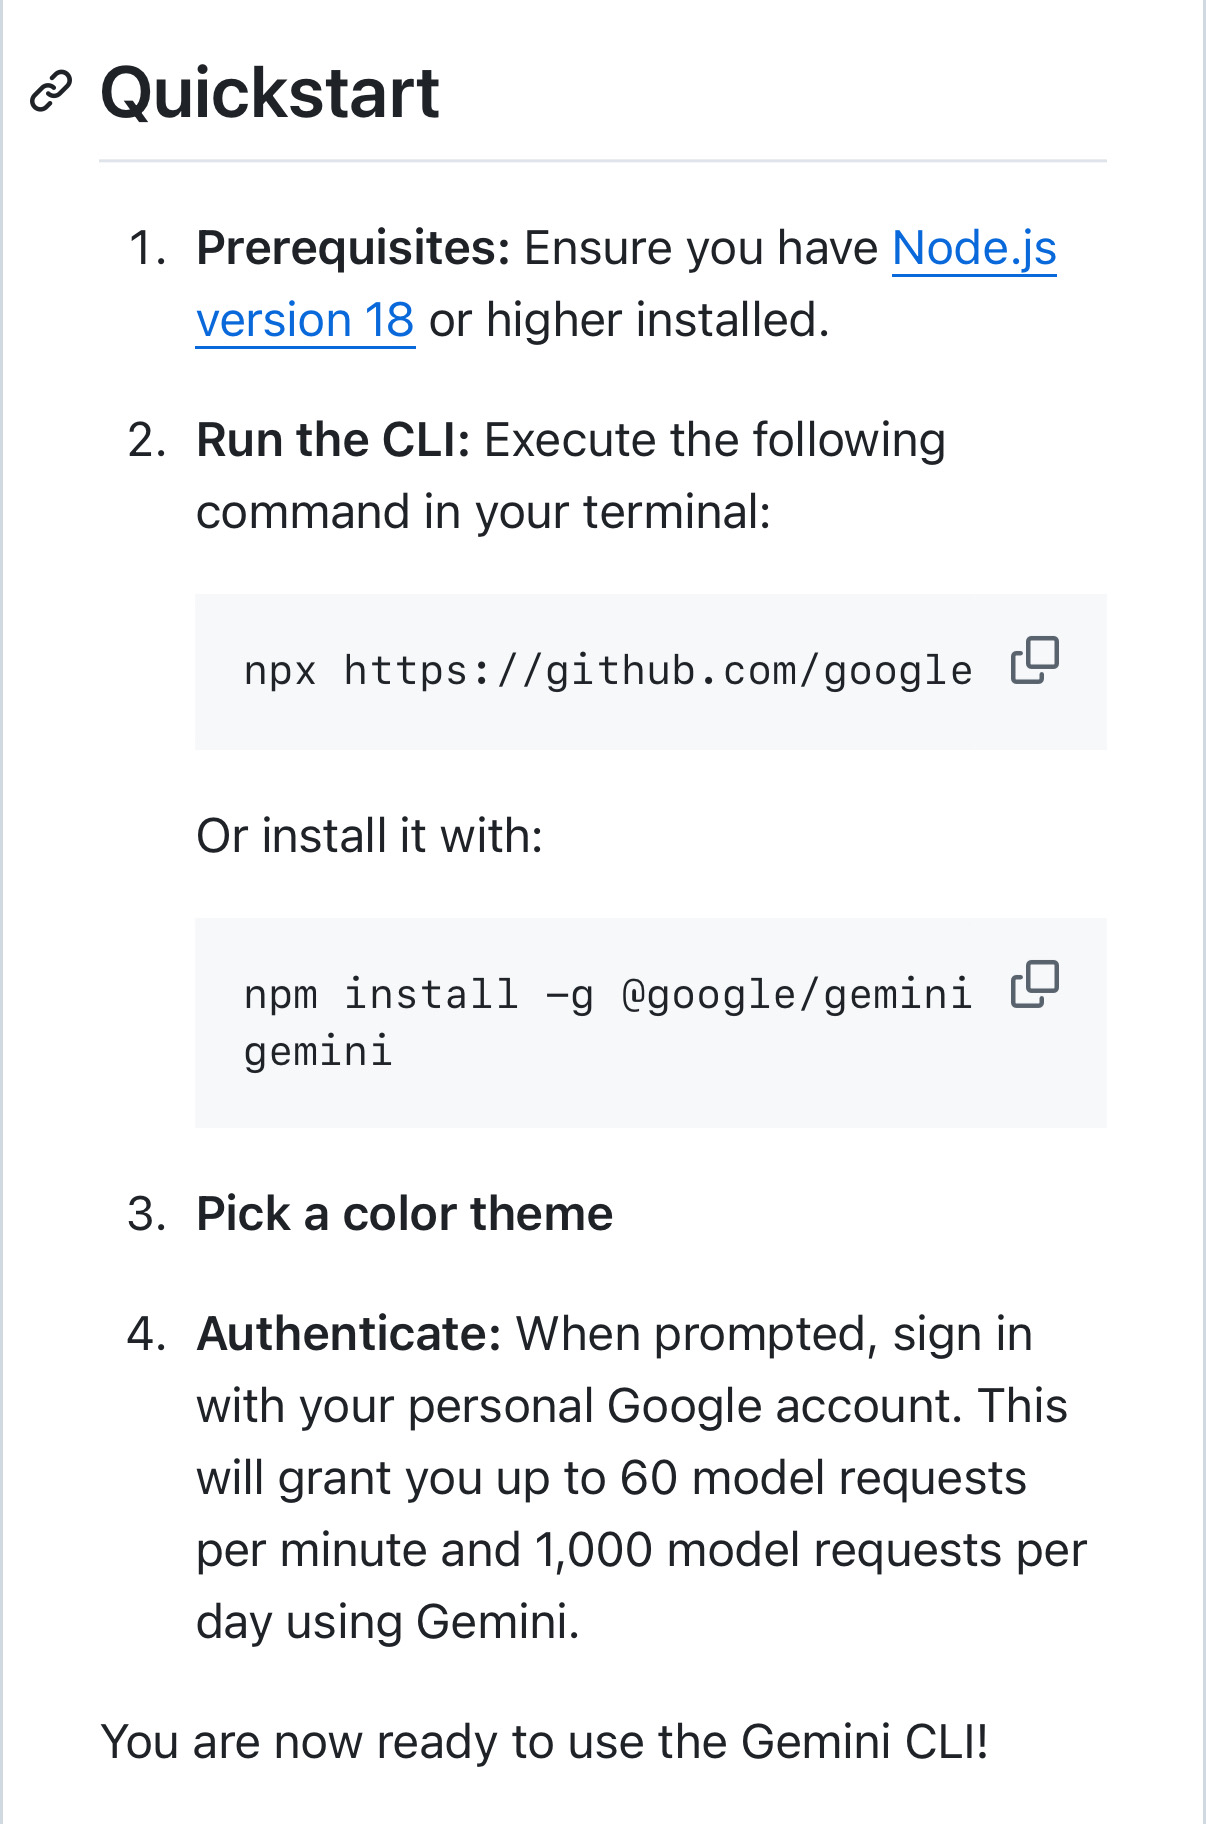Click the 'gemini' command on second code line
Viewport: 1206px width, 1824px height.
tap(318, 1052)
